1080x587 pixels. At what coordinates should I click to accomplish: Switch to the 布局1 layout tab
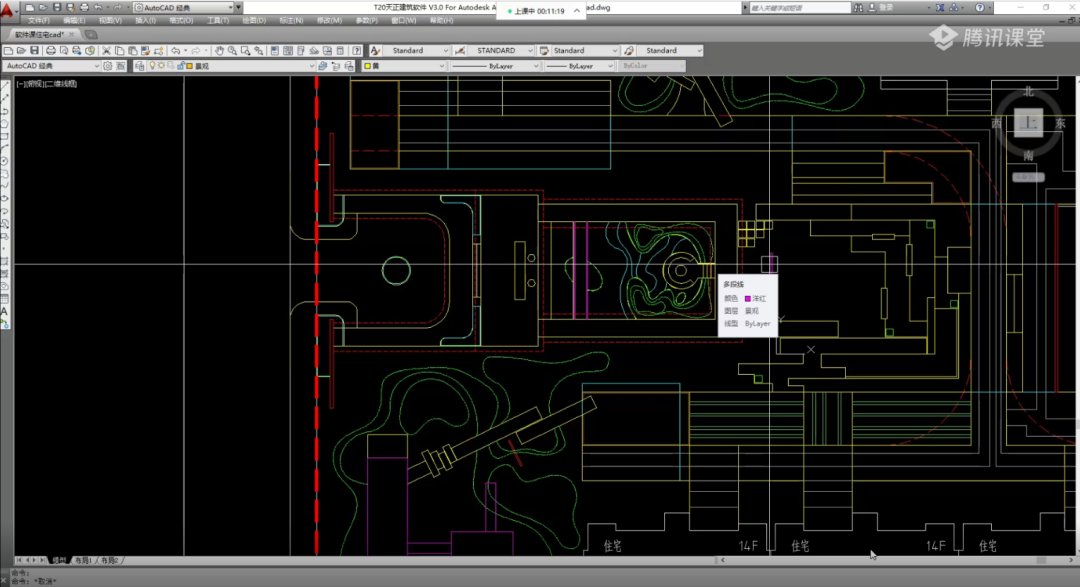point(83,561)
